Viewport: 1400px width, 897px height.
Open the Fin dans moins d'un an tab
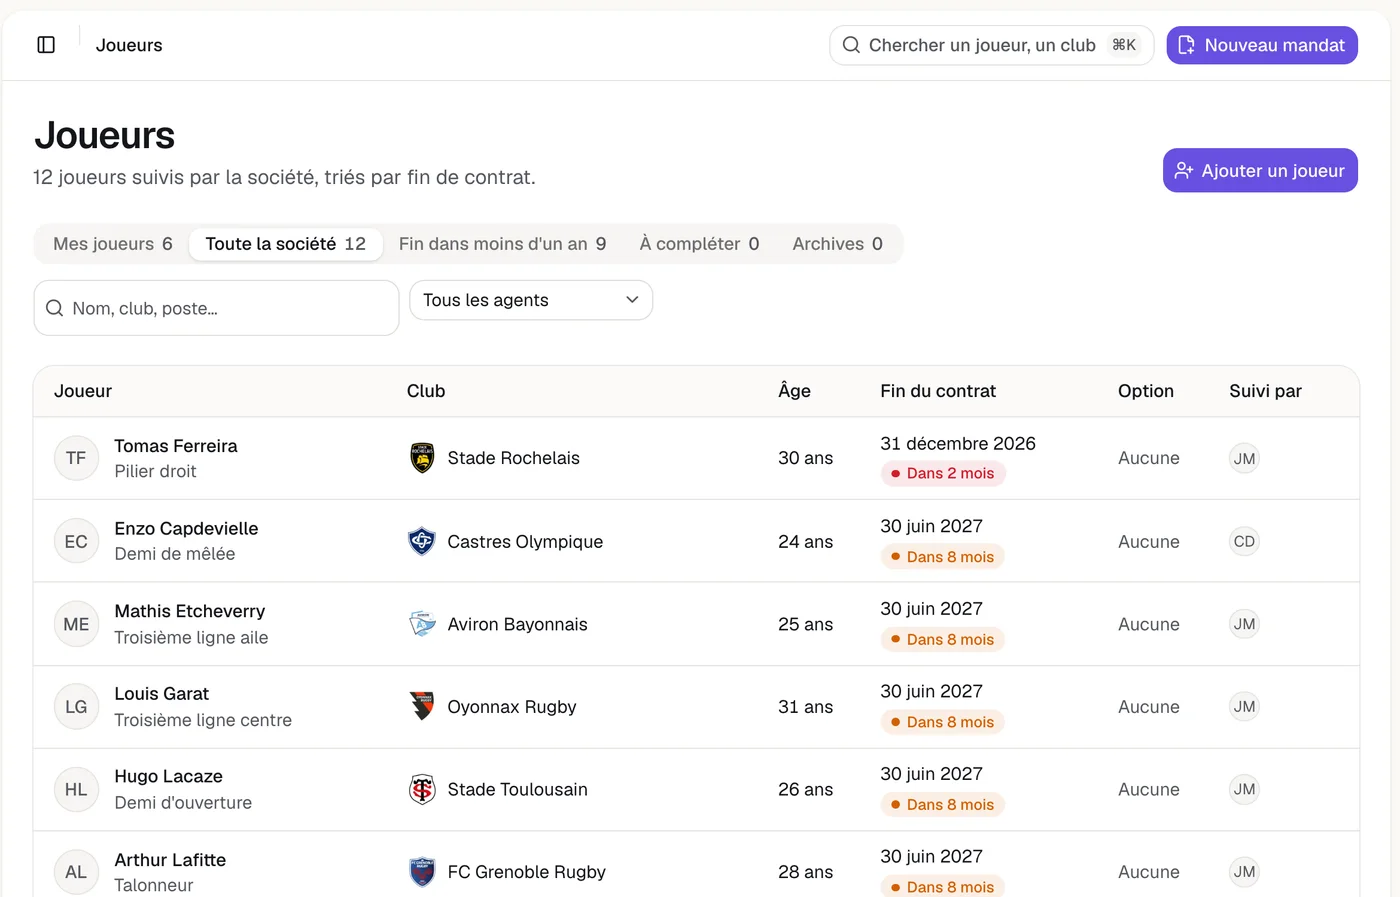point(502,244)
